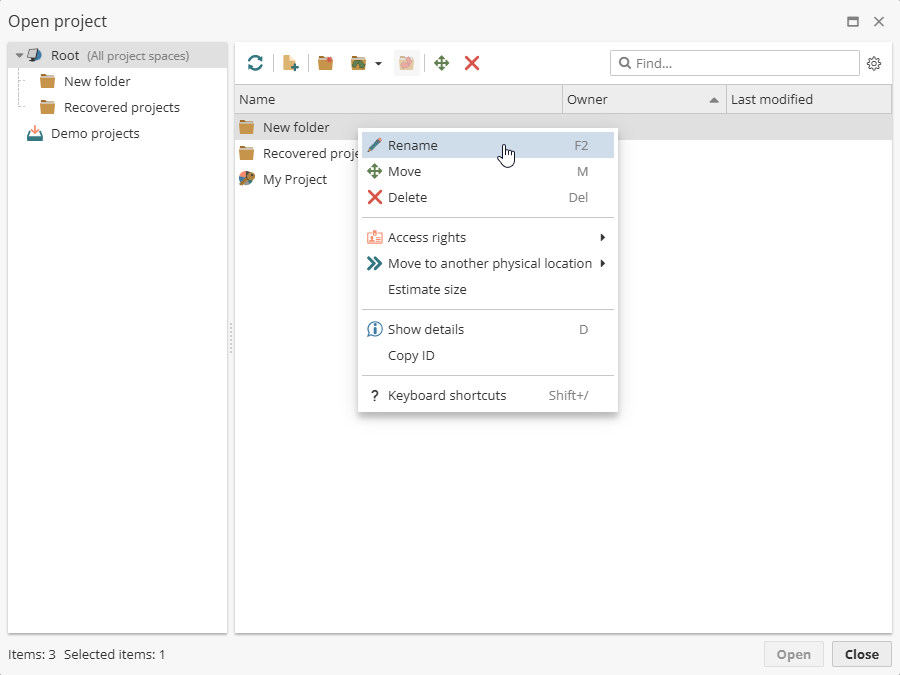Click the My Project palette icon

pos(247,179)
